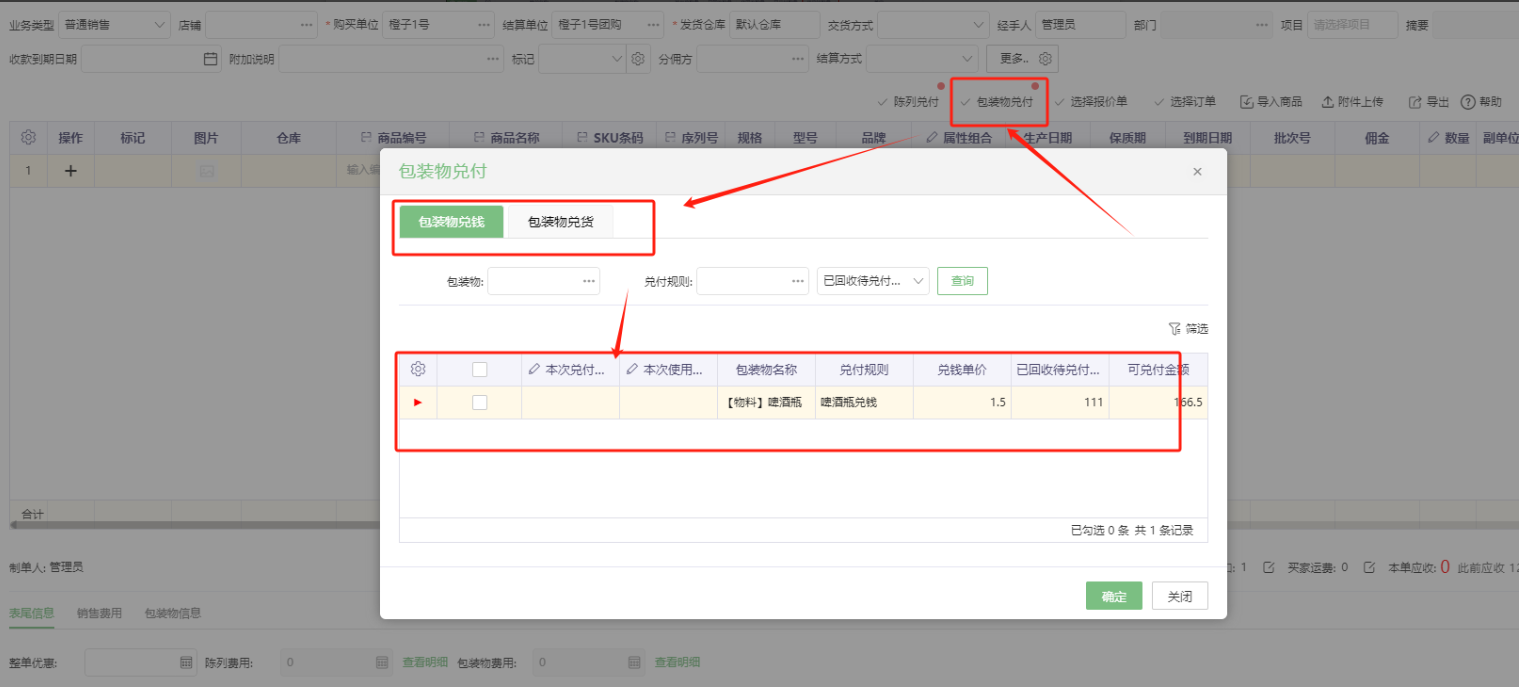
Task: Open the 结算单位 lookup ellipsis
Action: 653,24
